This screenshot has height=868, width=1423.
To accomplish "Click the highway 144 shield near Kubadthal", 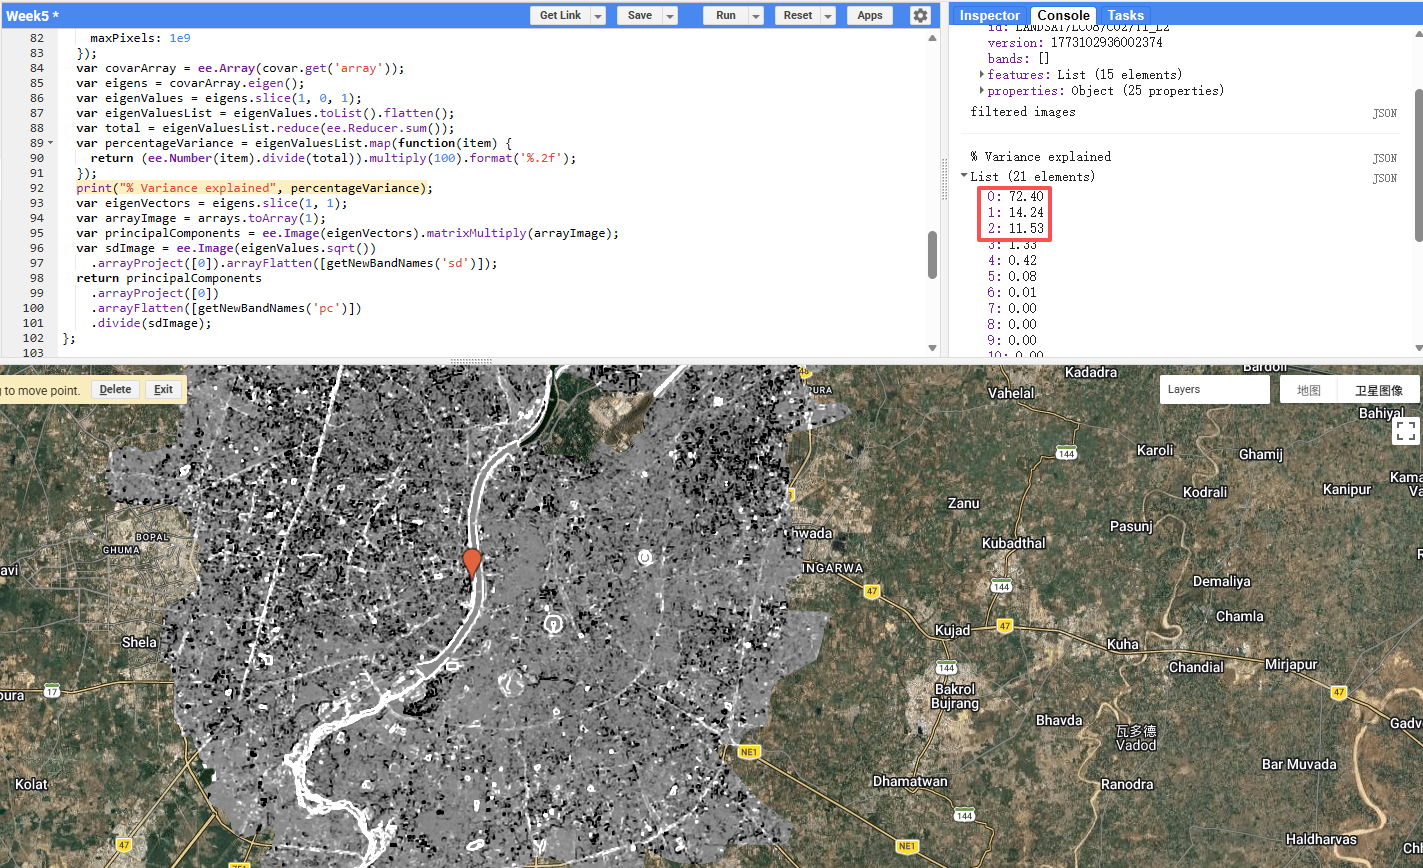I will (1000, 585).
